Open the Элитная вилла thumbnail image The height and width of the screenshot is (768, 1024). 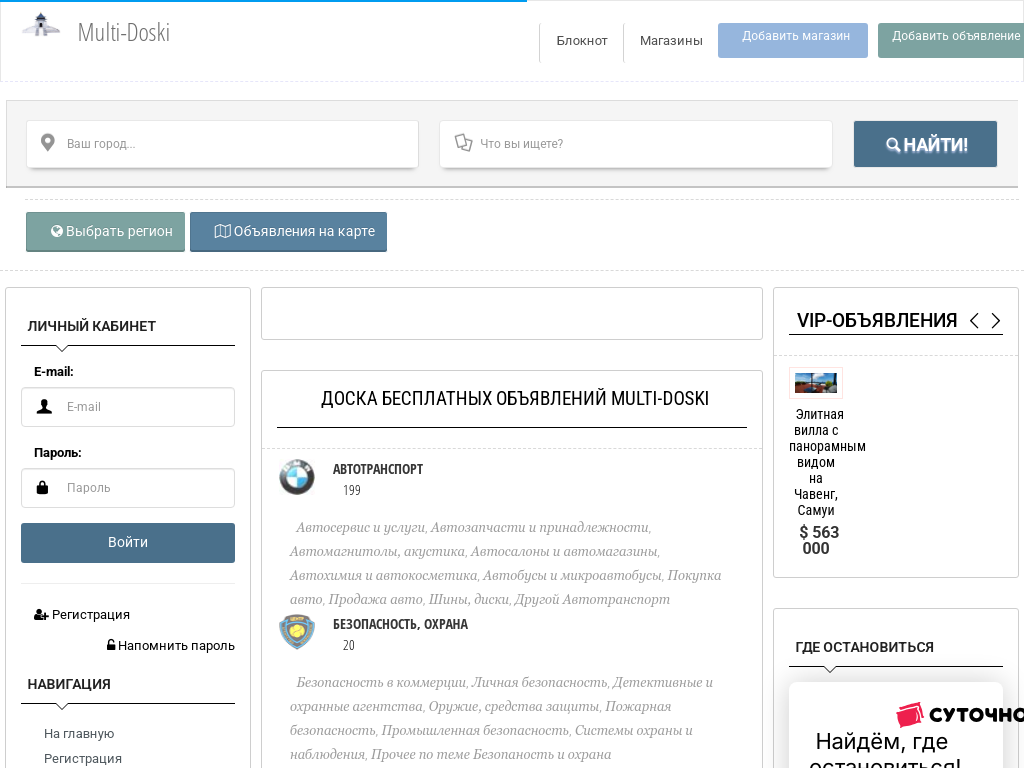(x=816, y=383)
